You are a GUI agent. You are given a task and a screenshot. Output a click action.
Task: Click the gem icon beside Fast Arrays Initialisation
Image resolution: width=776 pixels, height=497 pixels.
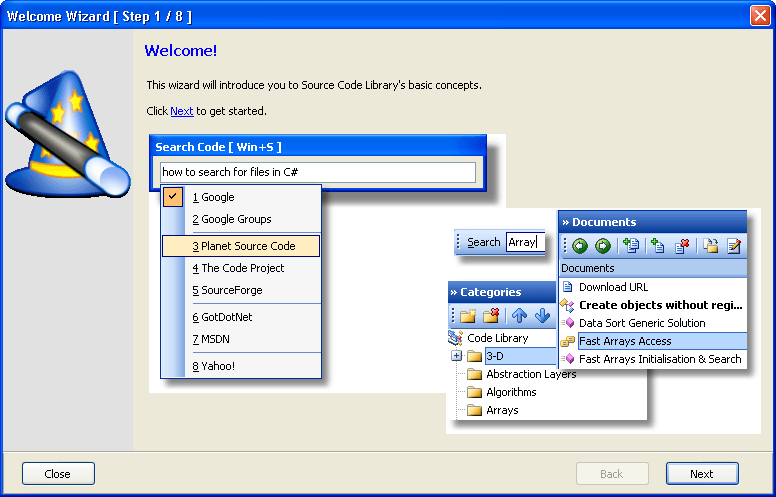[568, 359]
